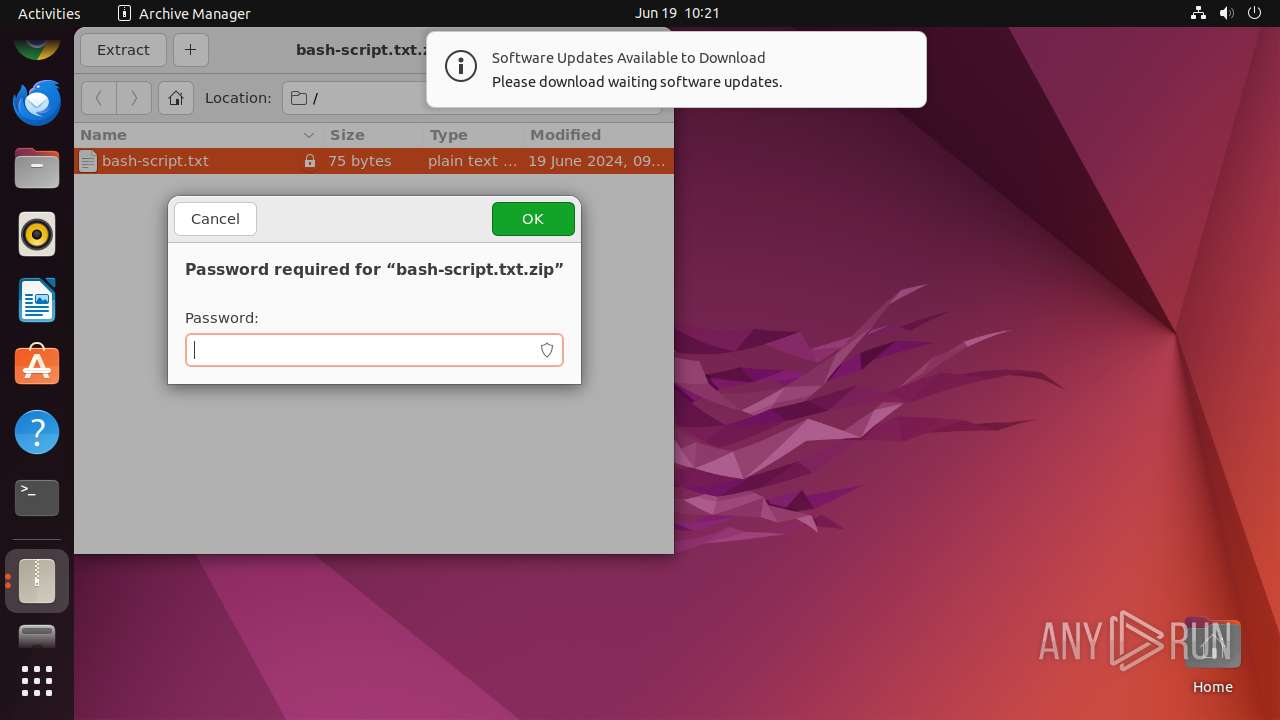
Task: Click the lock icon on bash-script.txt
Action: (x=310, y=161)
